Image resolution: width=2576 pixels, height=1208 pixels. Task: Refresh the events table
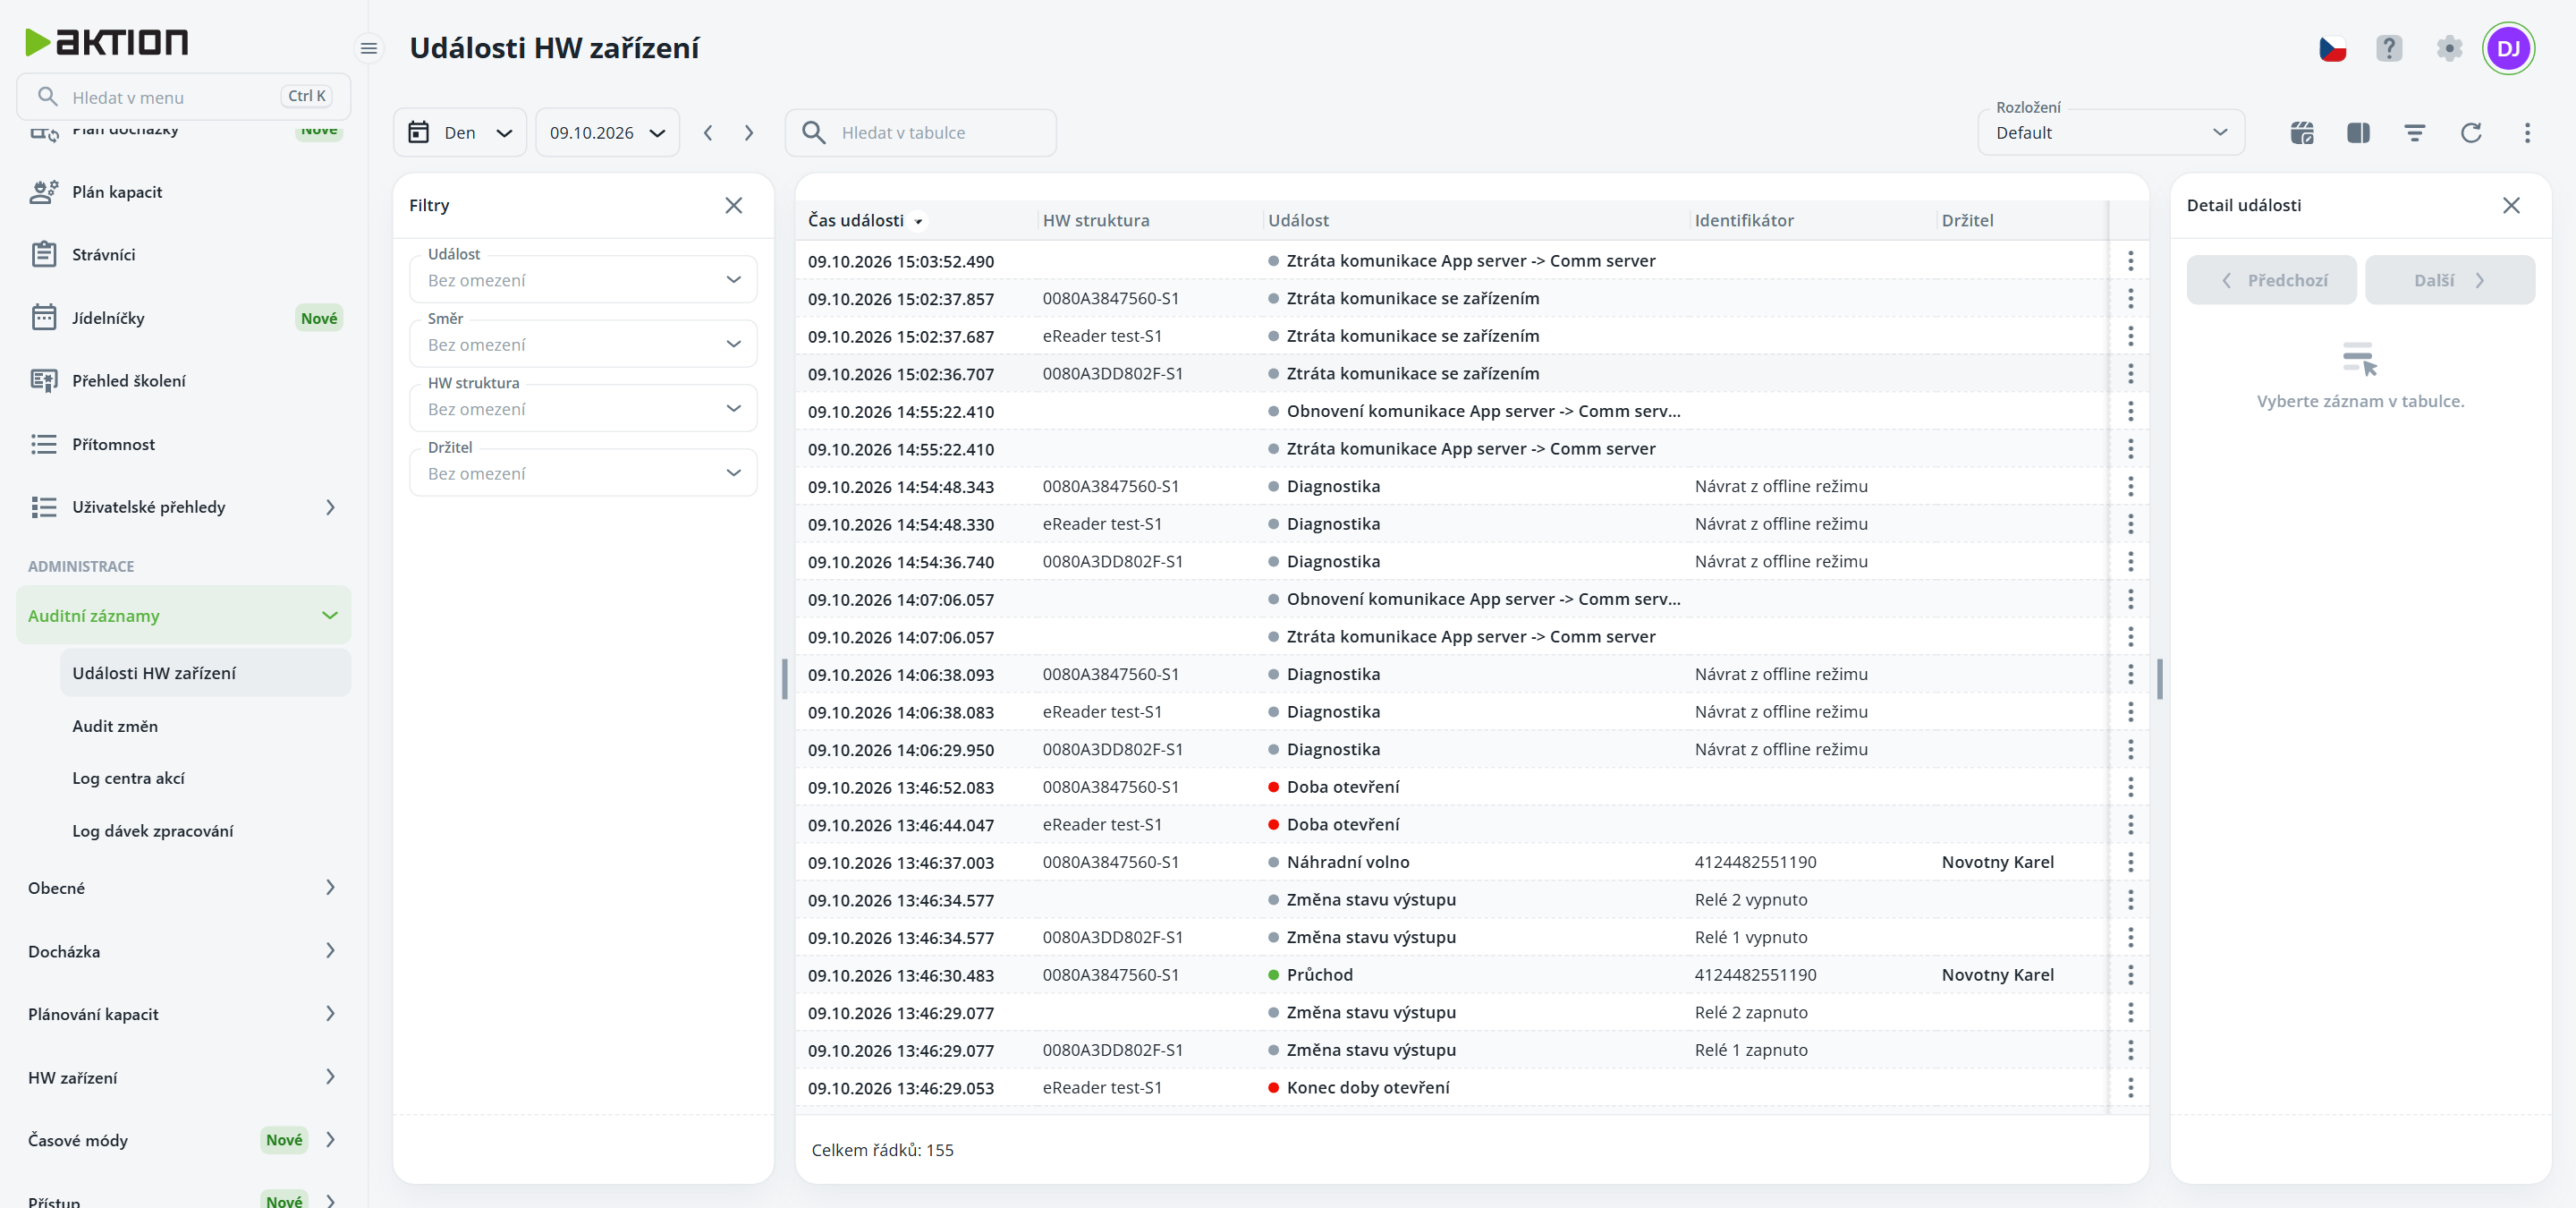2471,133
